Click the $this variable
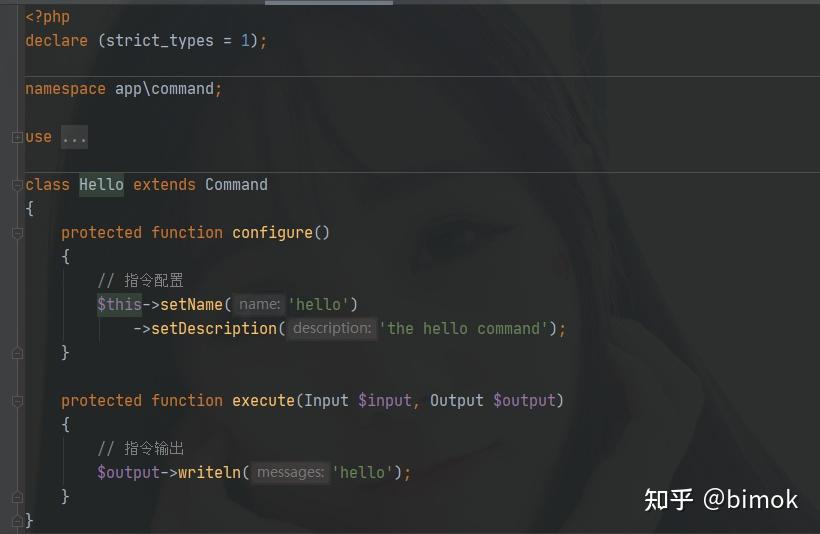 (x=119, y=304)
